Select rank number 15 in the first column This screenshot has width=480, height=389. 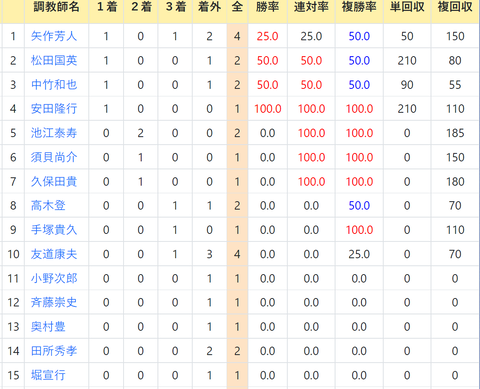[13, 375]
